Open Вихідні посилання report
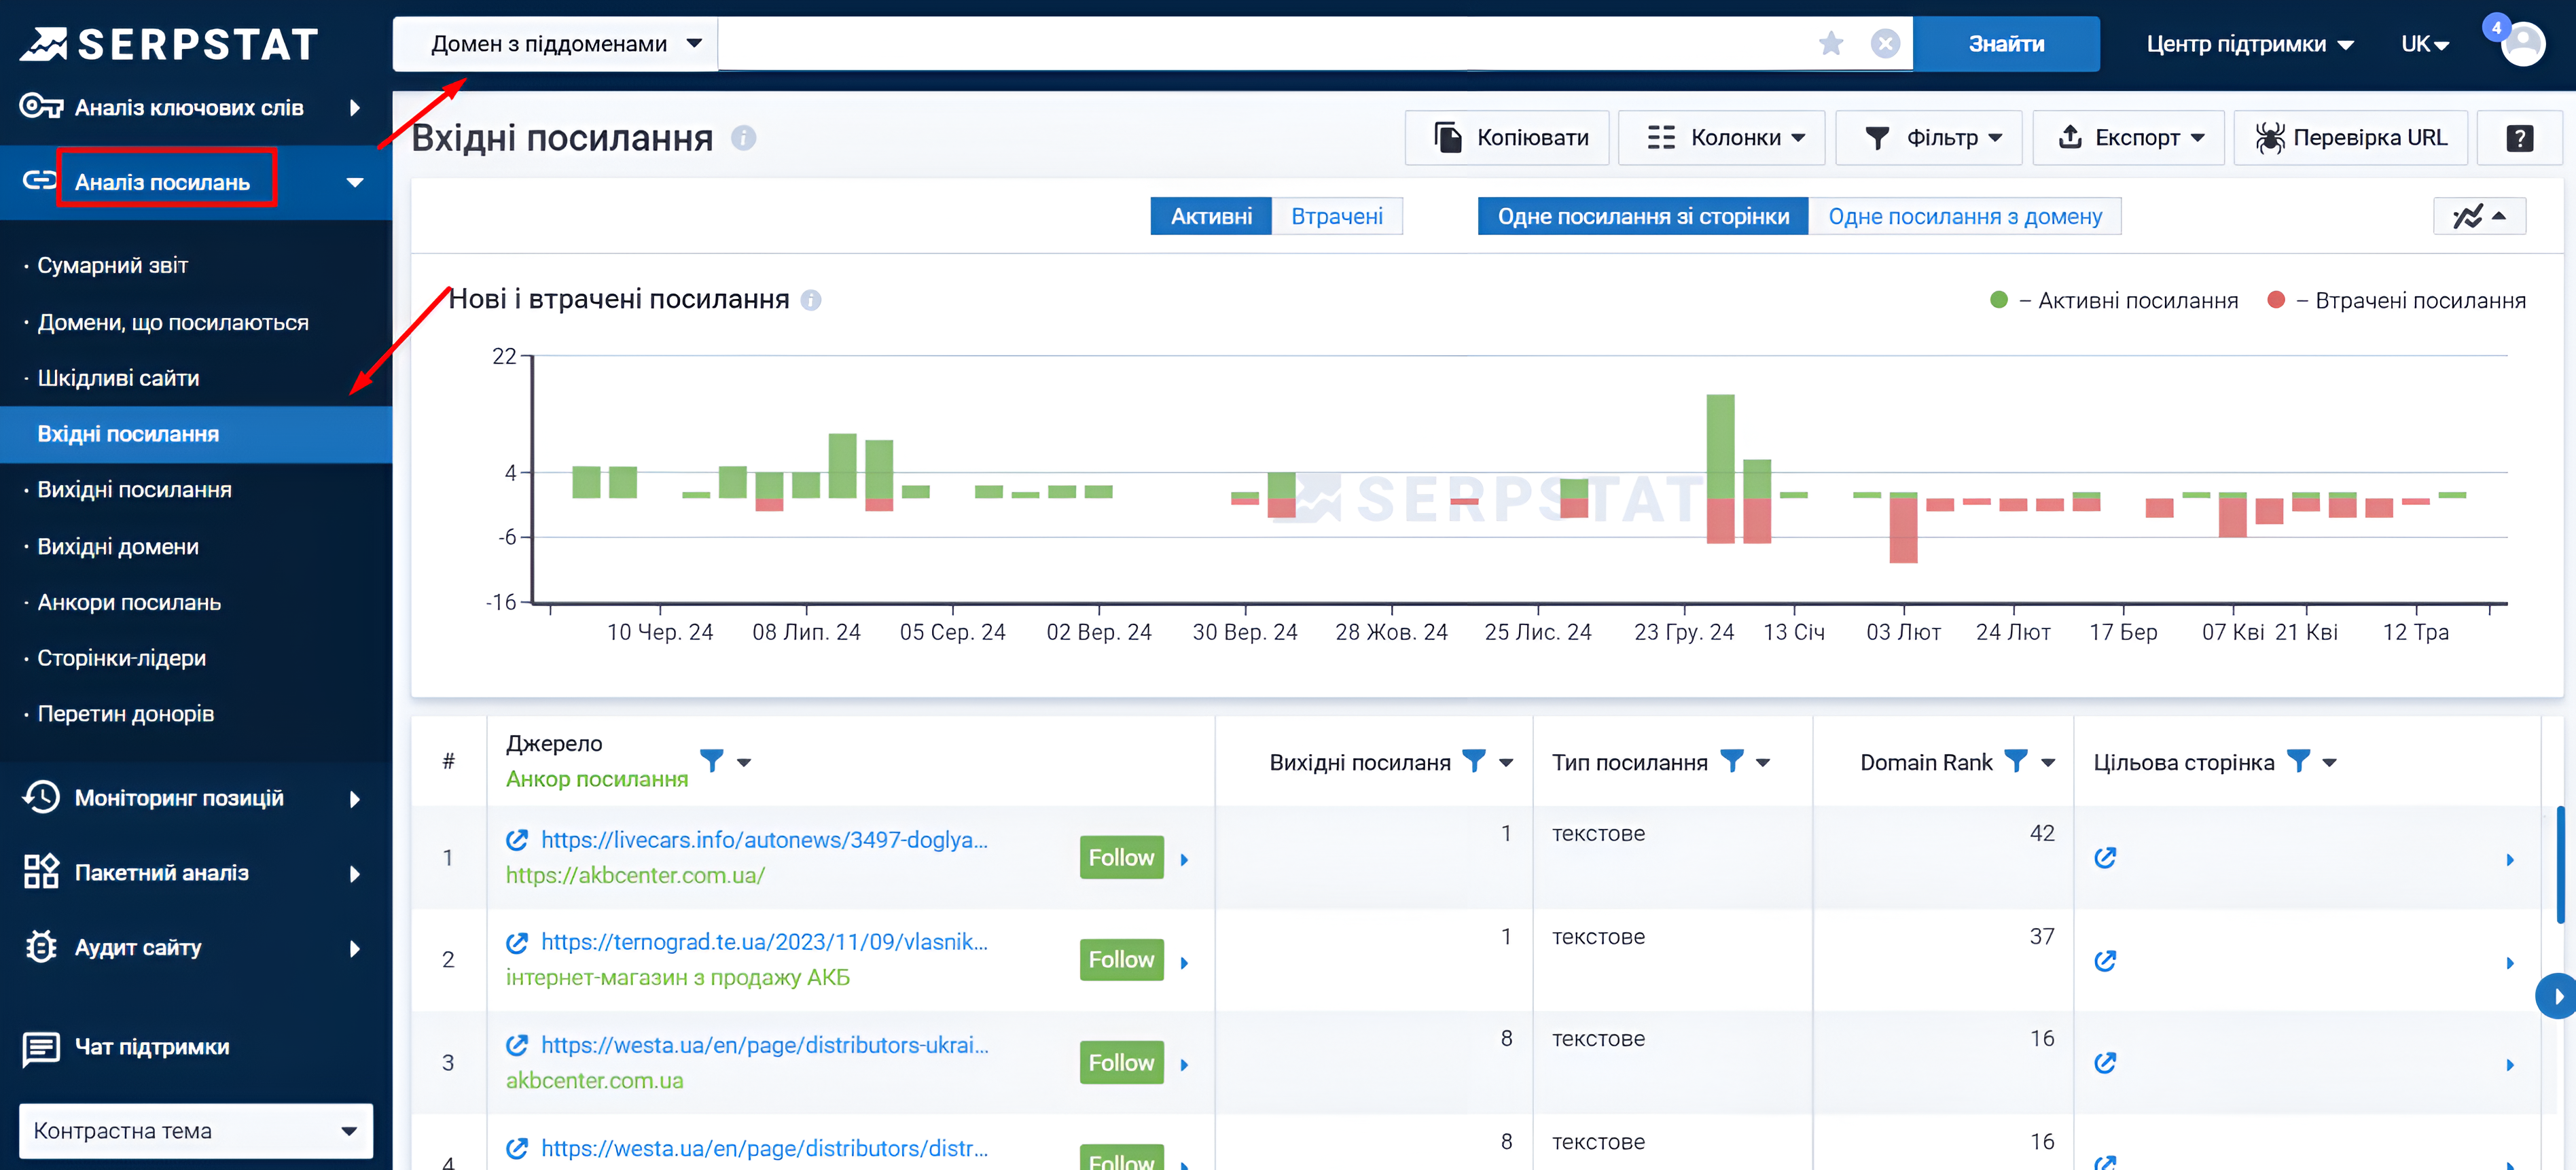The image size is (2576, 1170). click(134, 490)
